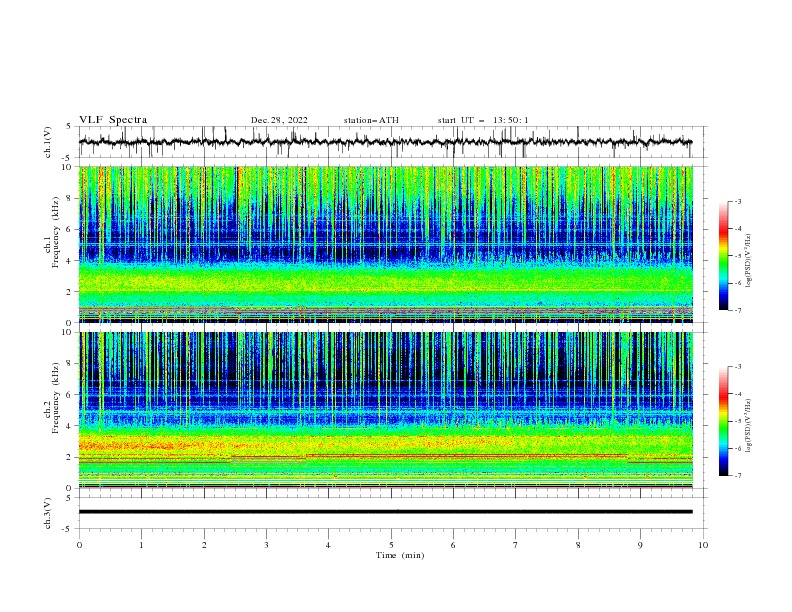Click the ch.2 color bar log(PSD) unit label

pyautogui.click(x=749, y=426)
